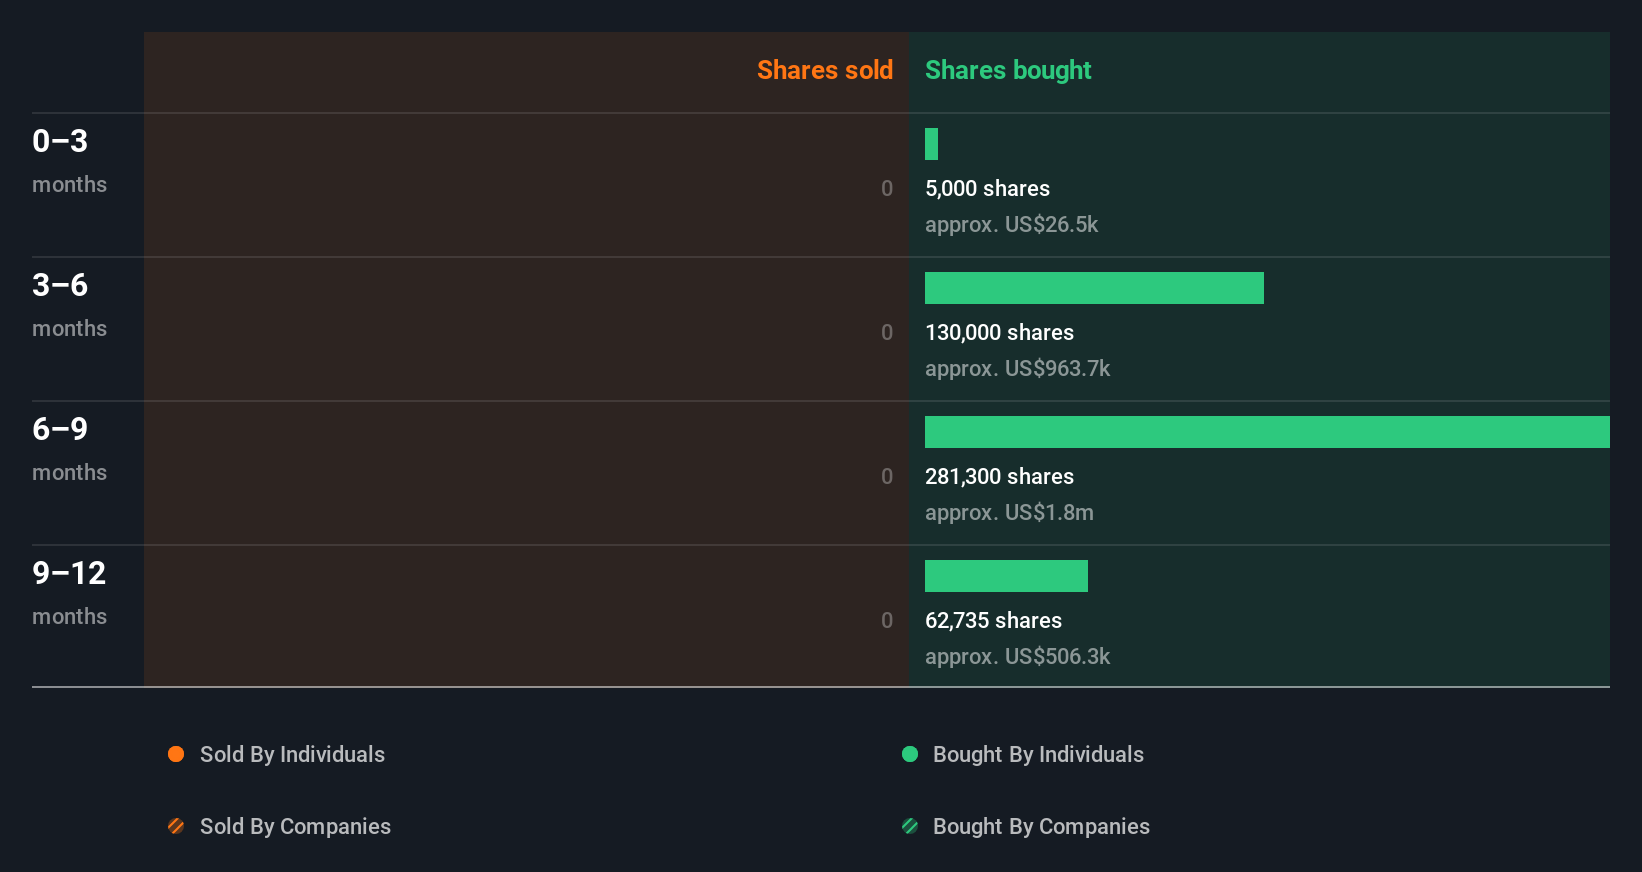This screenshot has width=1642, height=872.
Task: Click the 6–9 months row label
Action: (x=69, y=448)
